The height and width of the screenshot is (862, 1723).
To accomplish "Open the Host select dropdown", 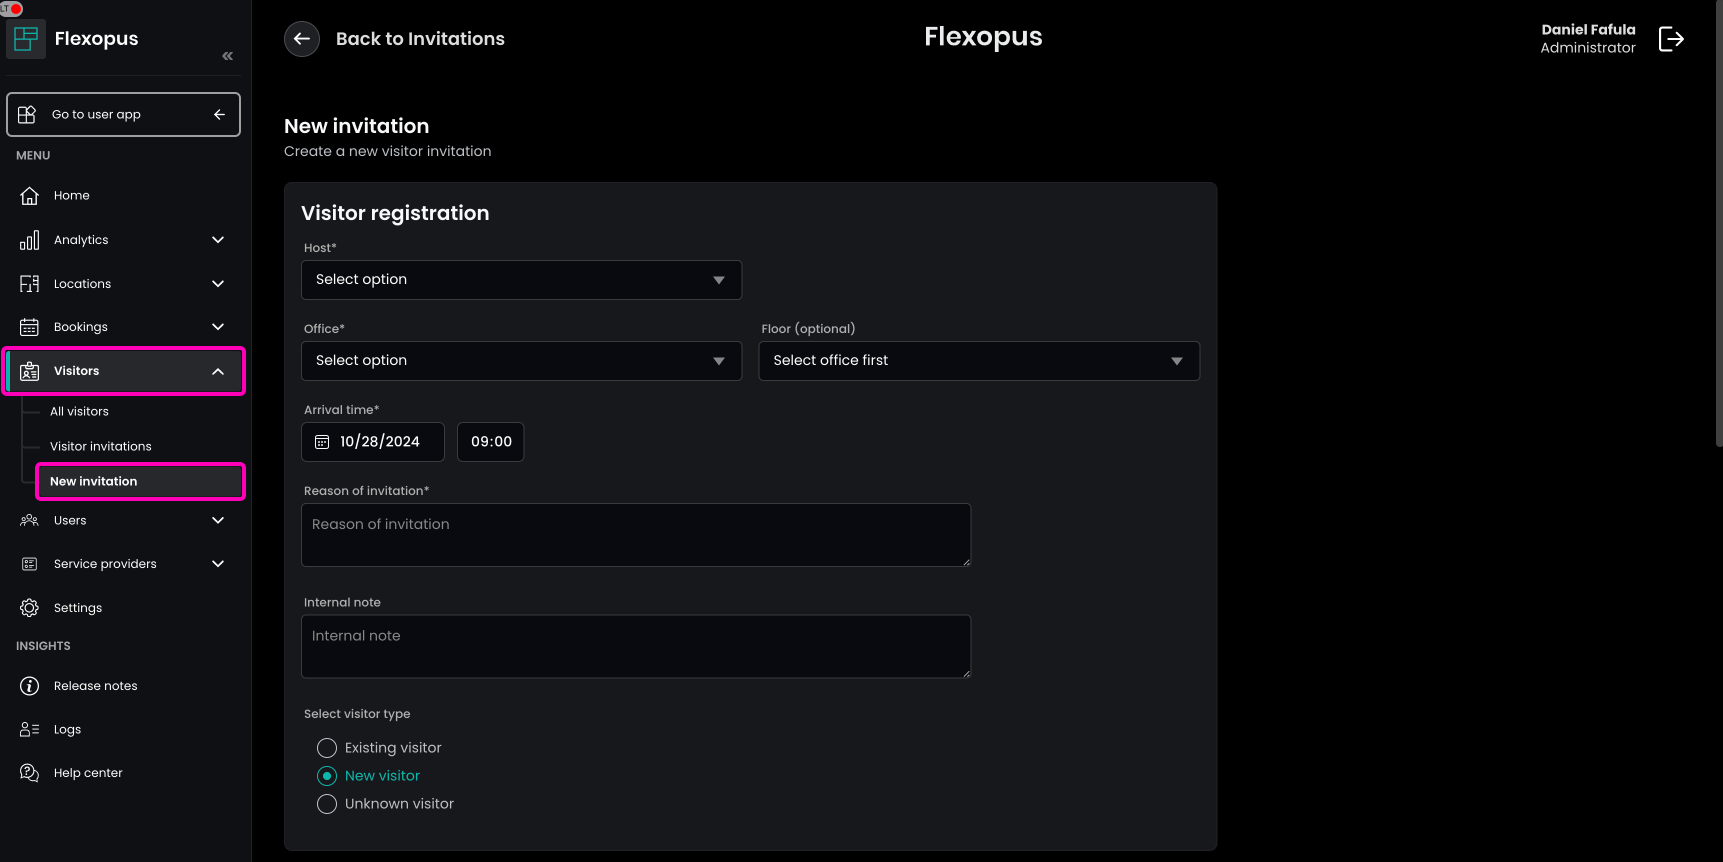I will click(x=521, y=280).
